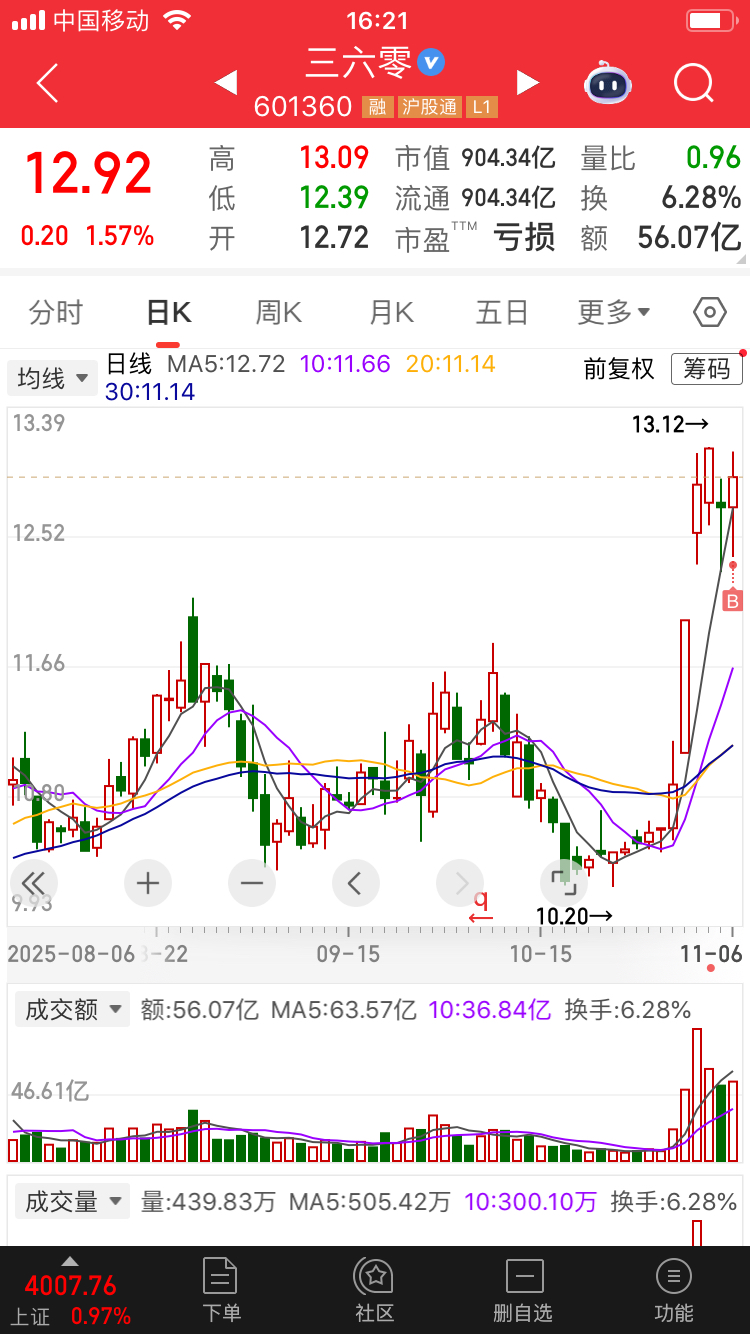The width and height of the screenshot is (750, 1334).
Task: Tap the MA5:12.72 label
Action: pyautogui.click(x=226, y=364)
